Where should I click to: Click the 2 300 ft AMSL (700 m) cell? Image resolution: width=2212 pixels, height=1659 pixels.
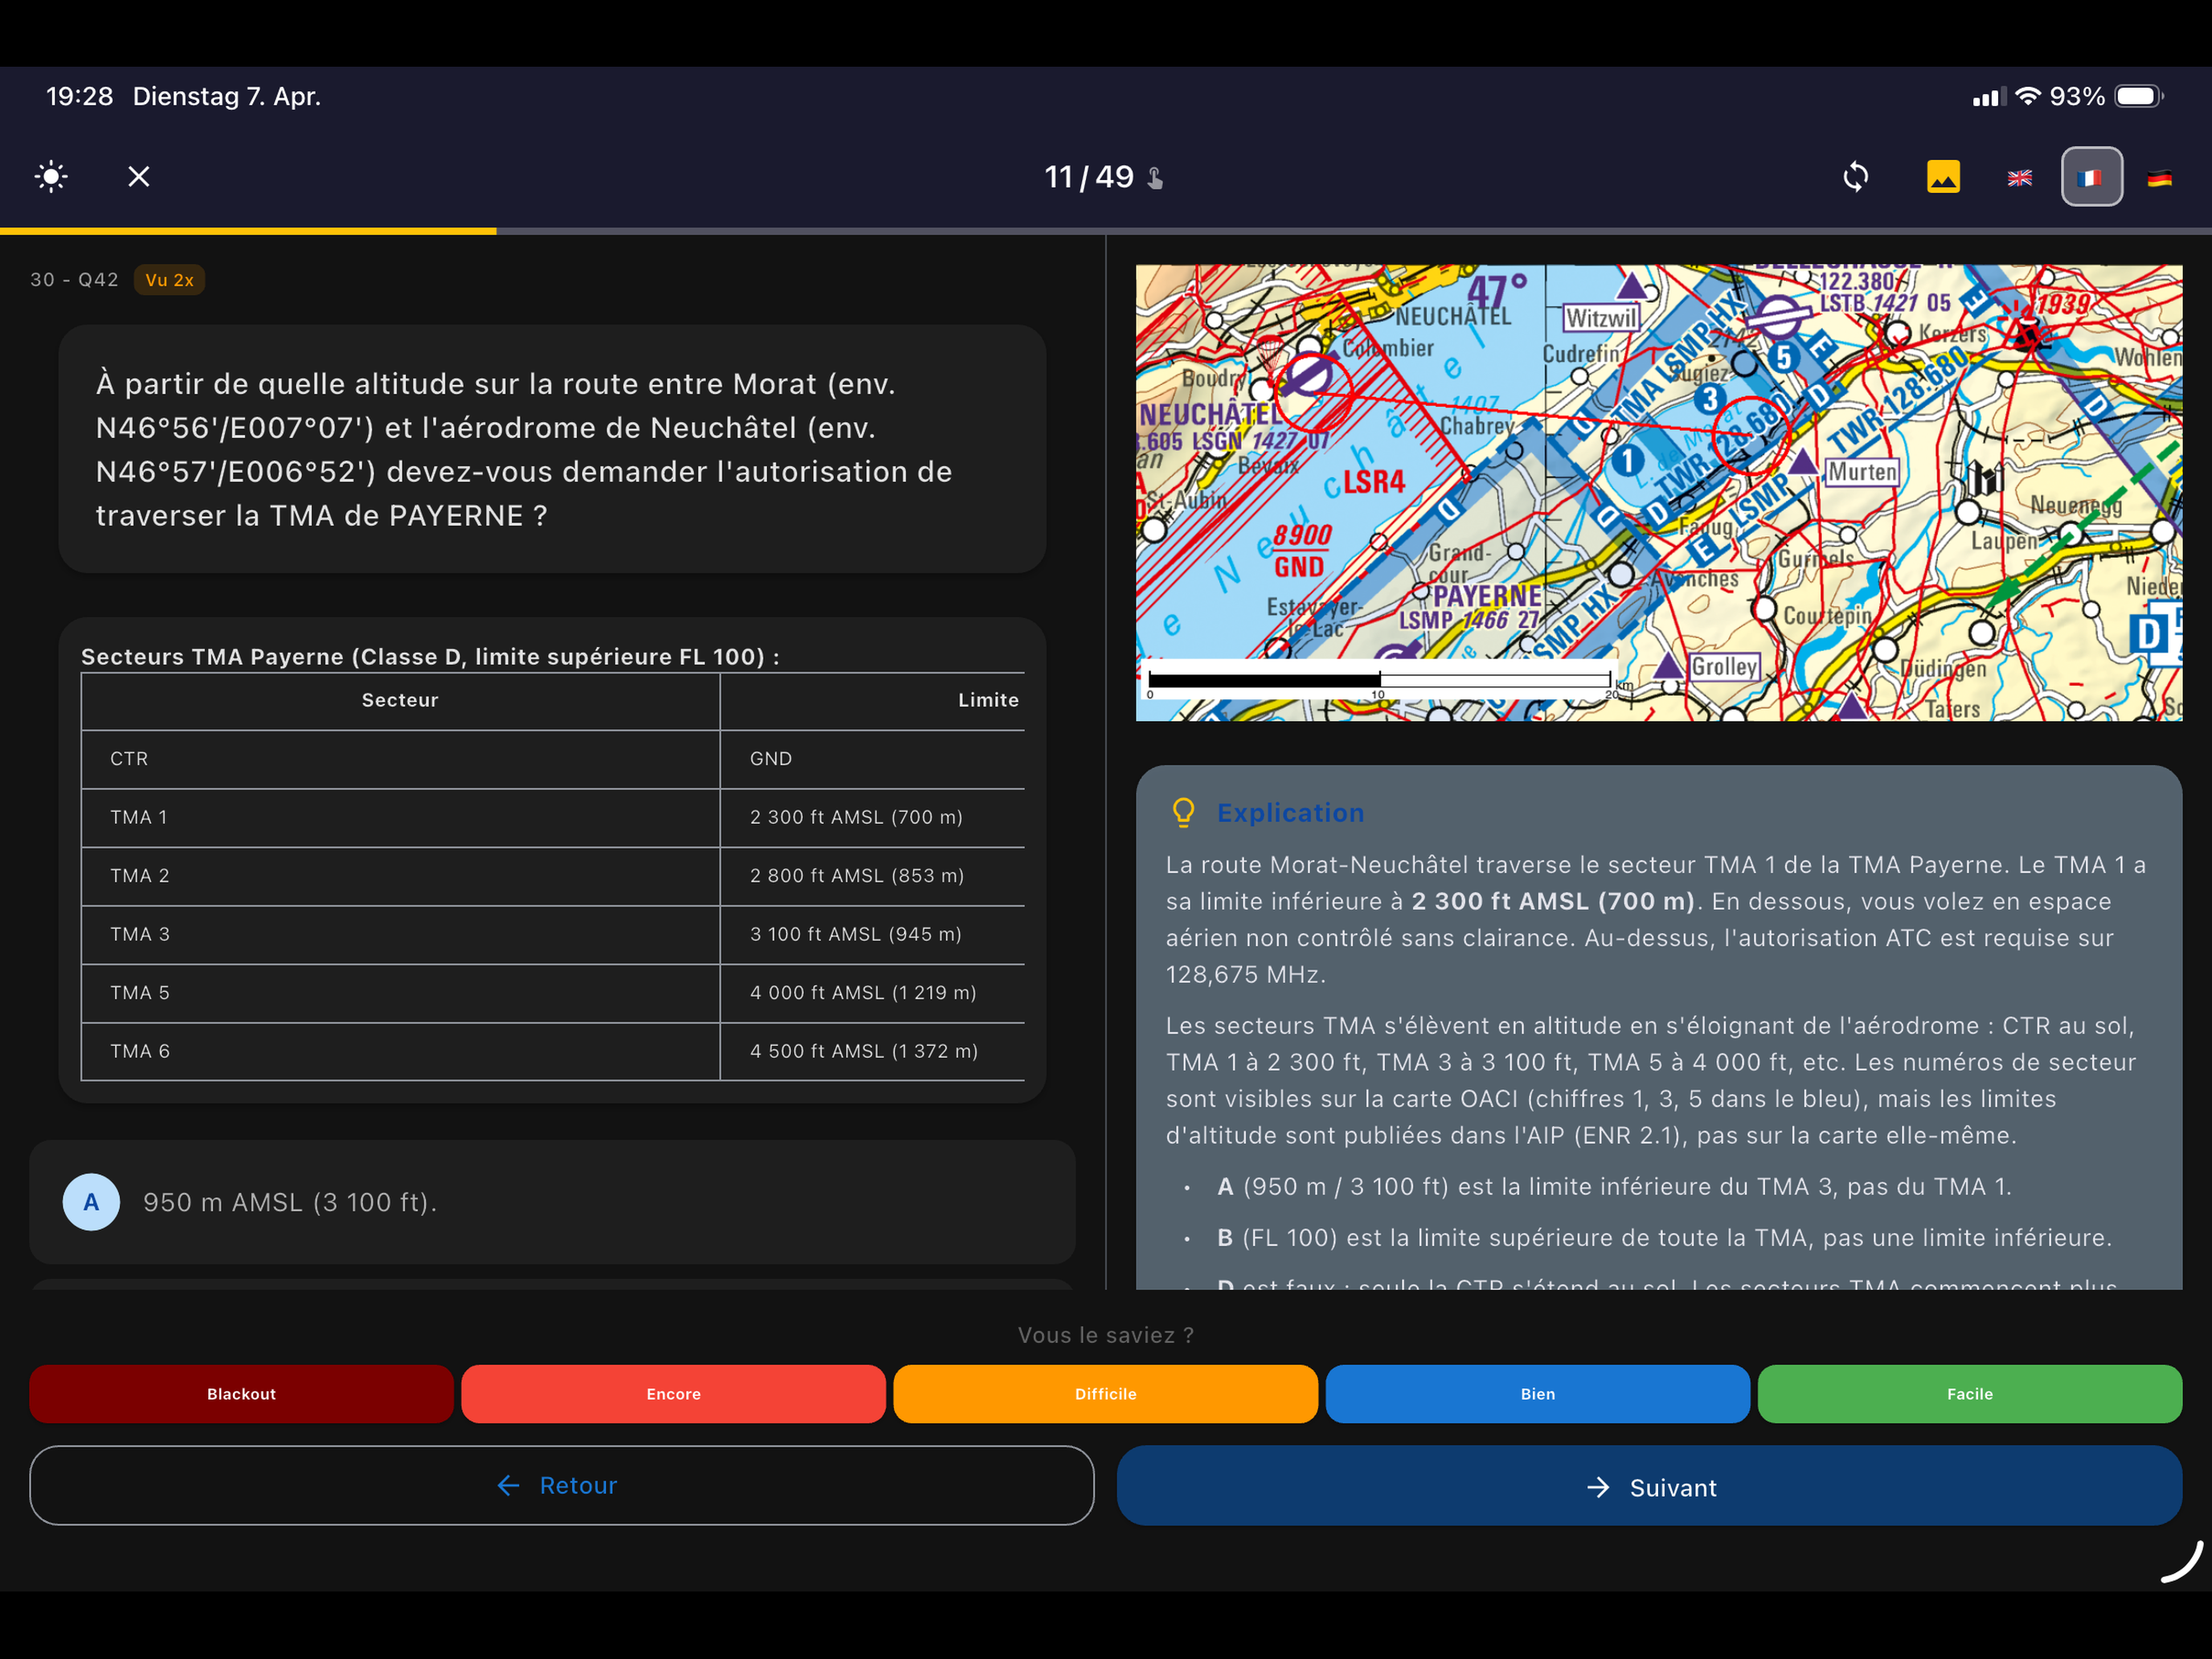[x=872, y=817]
